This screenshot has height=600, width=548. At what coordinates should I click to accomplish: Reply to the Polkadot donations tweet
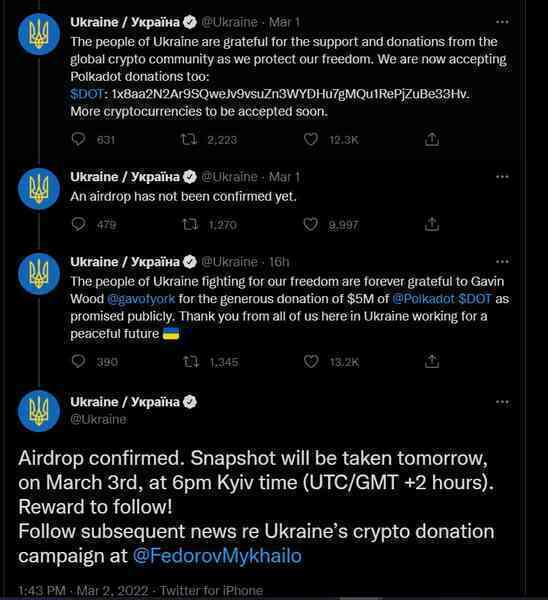click(x=78, y=139)
